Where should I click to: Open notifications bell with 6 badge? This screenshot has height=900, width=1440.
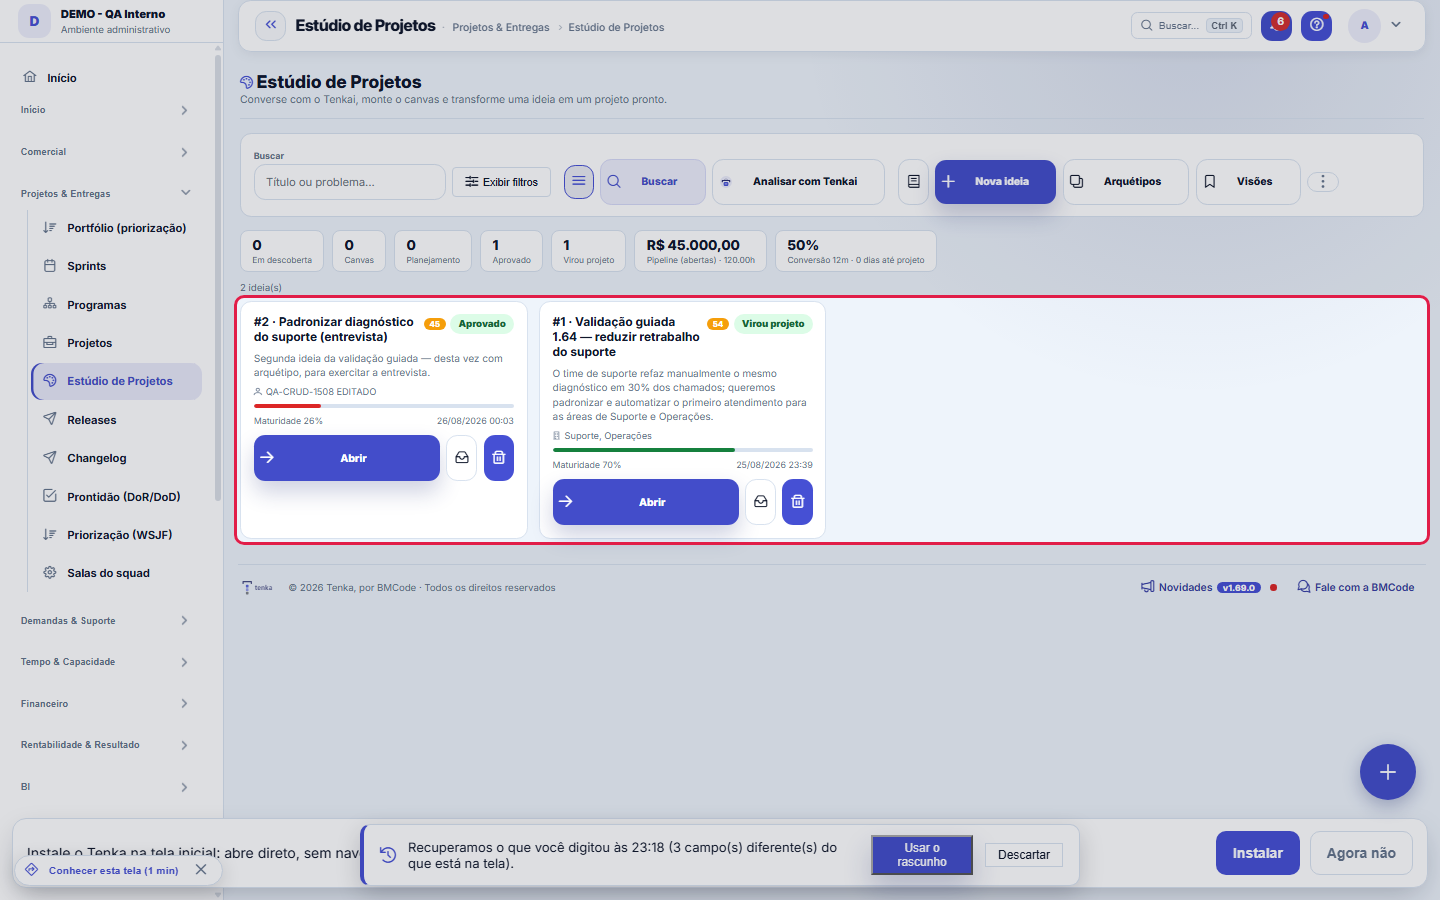[1276, 26]
